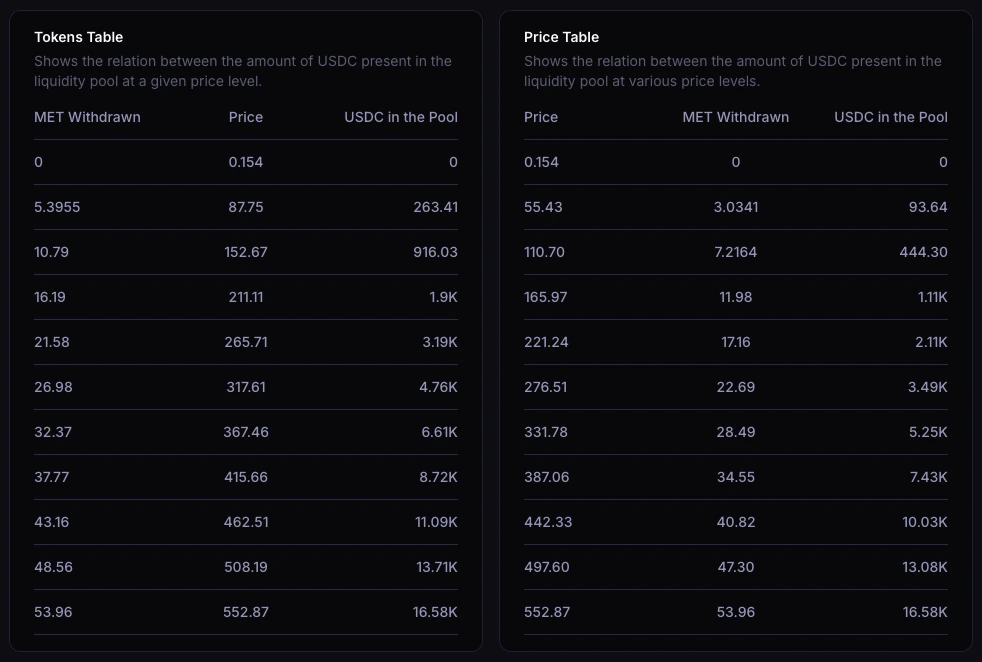Click the 28.49 MET Withdrawn cell
982x662 pixels.
point(735,433)
